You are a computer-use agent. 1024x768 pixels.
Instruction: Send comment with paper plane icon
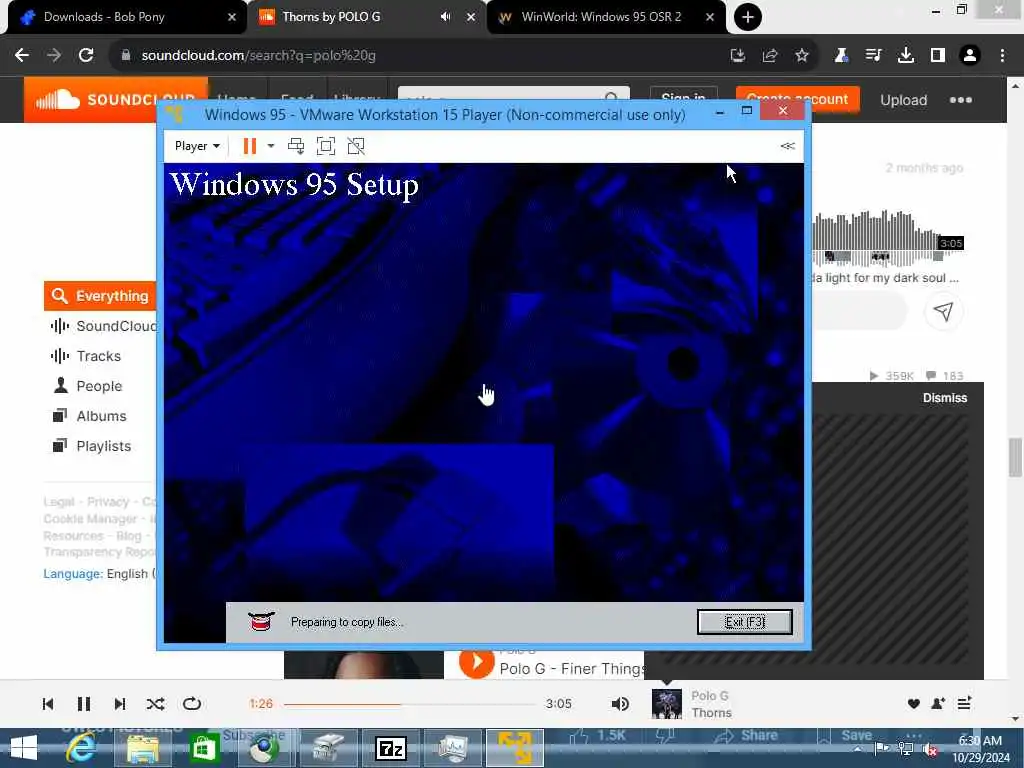(943, 312)
